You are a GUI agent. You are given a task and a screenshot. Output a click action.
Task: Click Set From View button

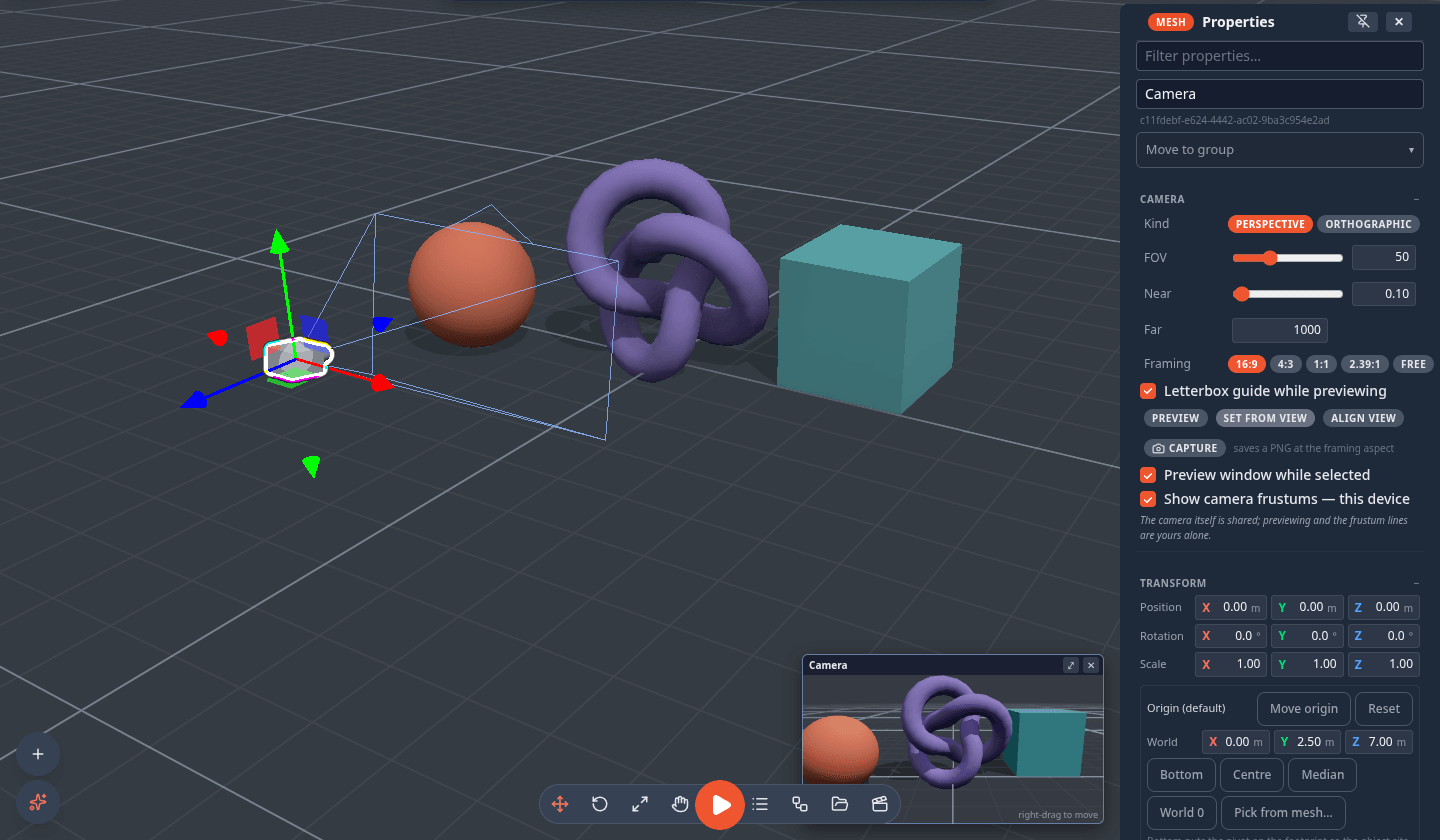point(1265,418)
